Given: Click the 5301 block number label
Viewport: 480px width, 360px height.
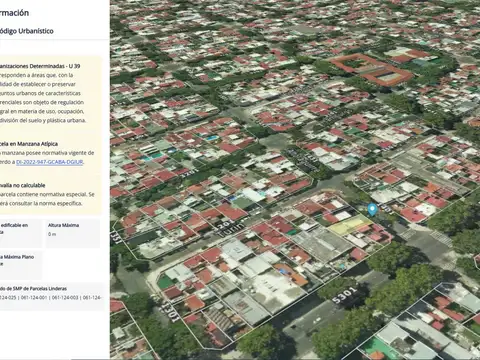Looking at the screenshot, I should pyautogui.click(x=344, y=295).
